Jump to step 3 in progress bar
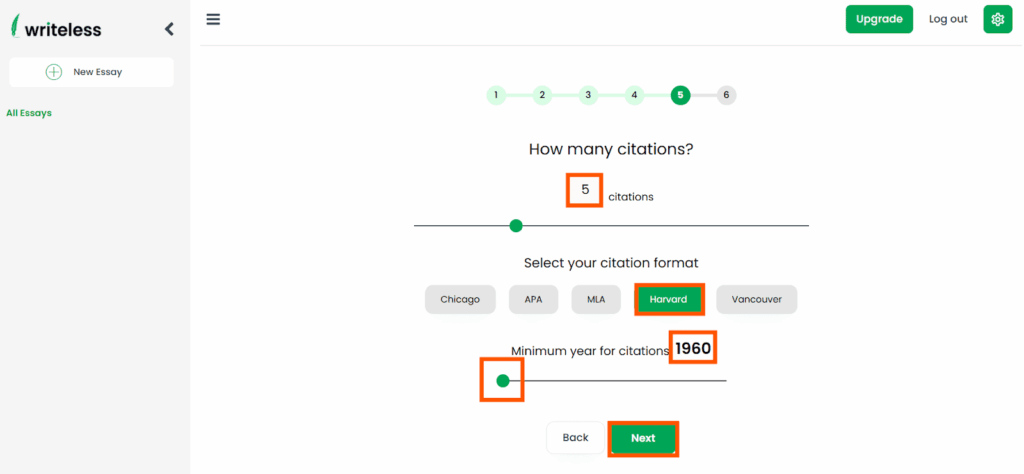Viewport: 1024px width, 474px height. (588, 95)
